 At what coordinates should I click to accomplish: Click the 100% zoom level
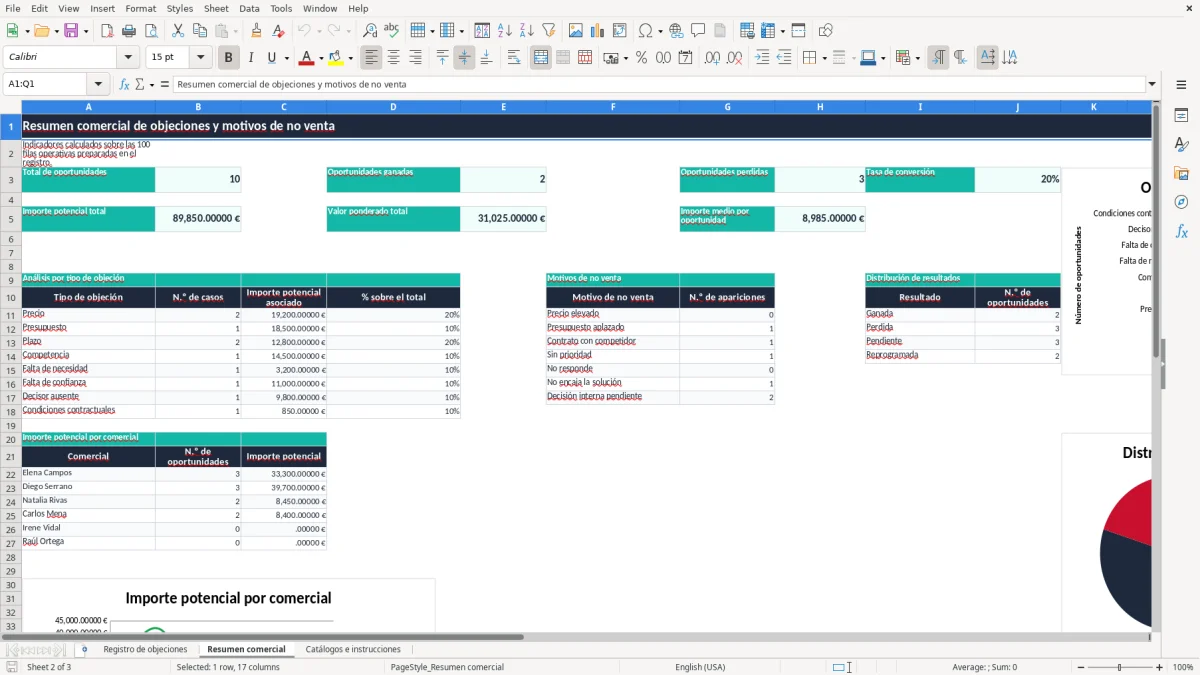coord(1182,667)
